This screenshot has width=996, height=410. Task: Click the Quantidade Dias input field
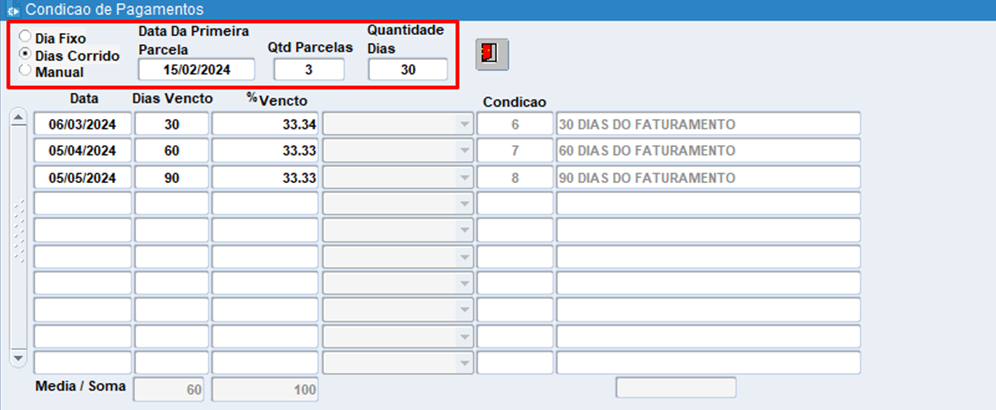point(408,70)
